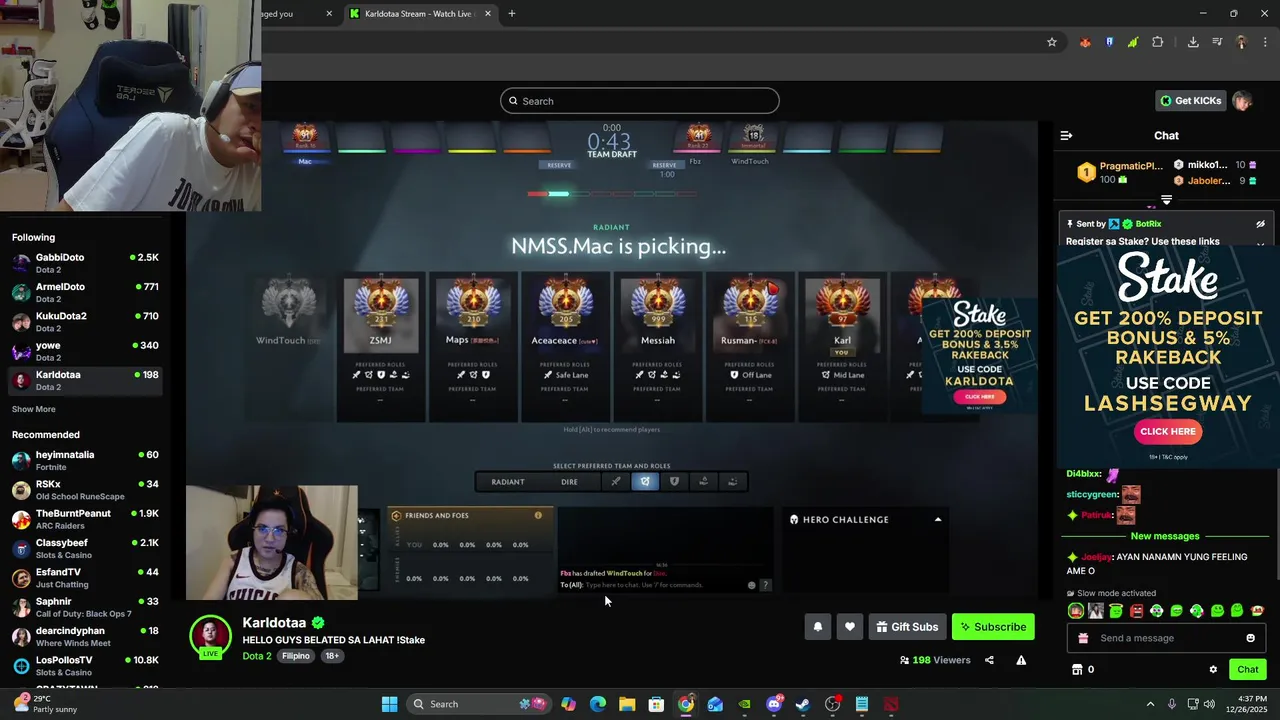The image size is (1280, 720).
Task: Expand the gift leaderboard down arrow
Action: click(x=1166, y=200)
